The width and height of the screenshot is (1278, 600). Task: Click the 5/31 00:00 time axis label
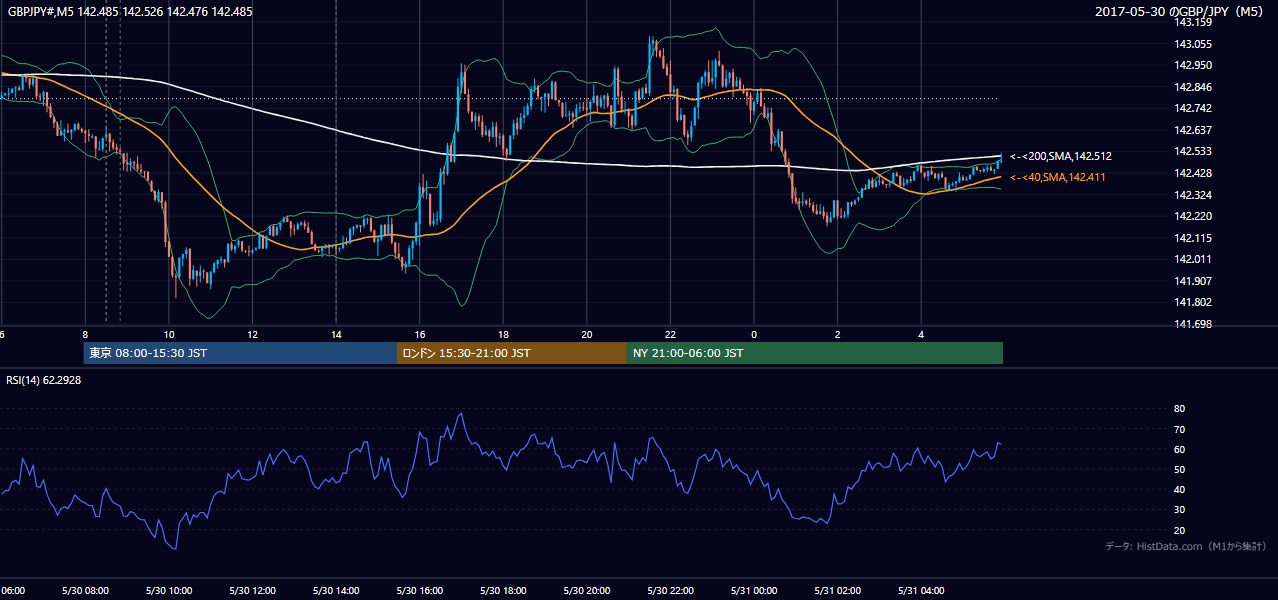point(754,591)
